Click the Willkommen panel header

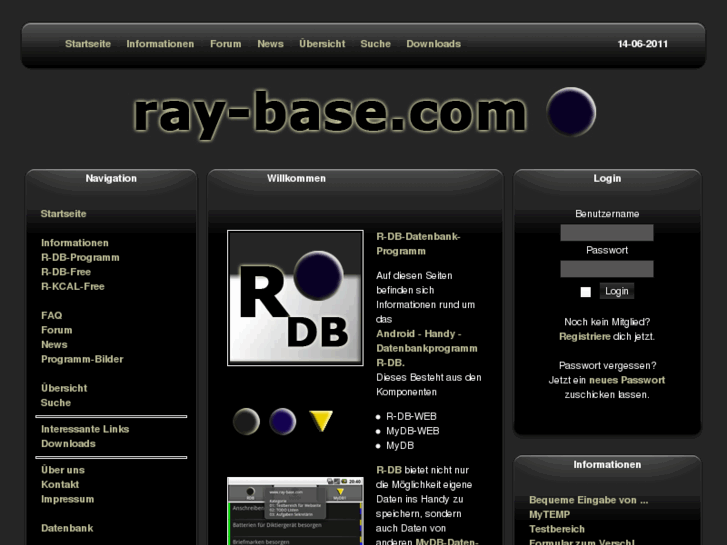[x=296, y=178]
